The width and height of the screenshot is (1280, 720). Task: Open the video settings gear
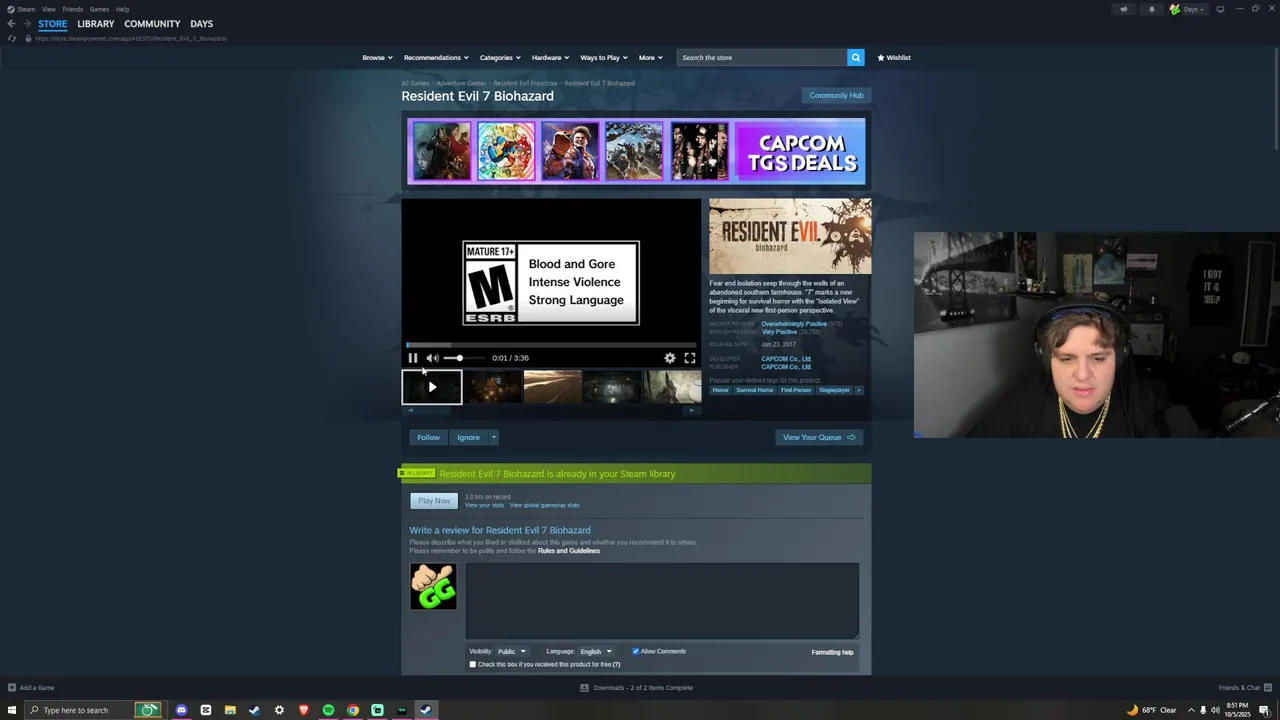pyautogui.click(x=670, y=358)
